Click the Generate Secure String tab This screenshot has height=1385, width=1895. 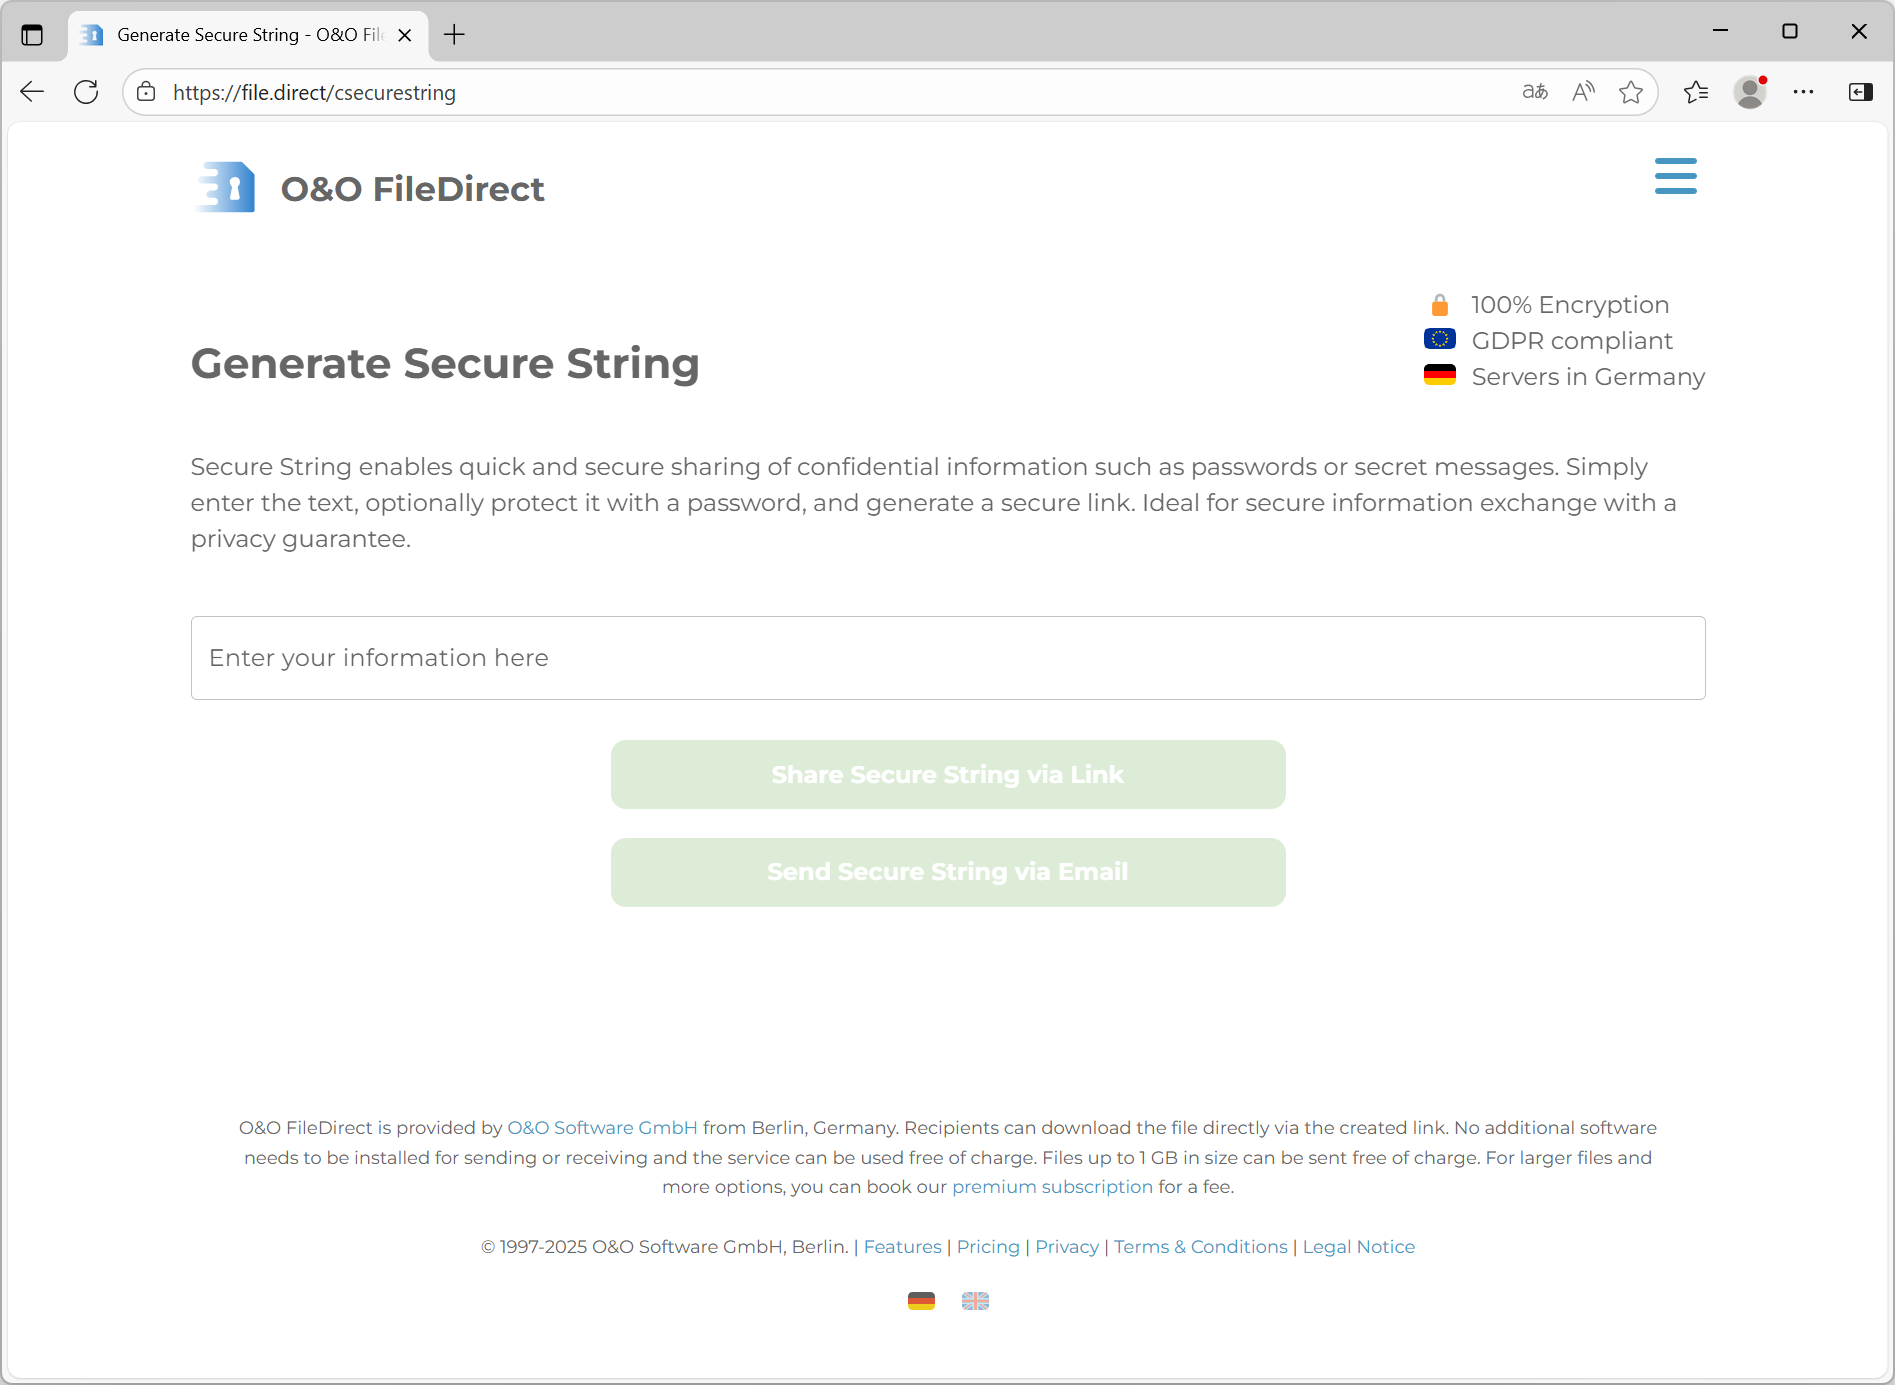240,35
